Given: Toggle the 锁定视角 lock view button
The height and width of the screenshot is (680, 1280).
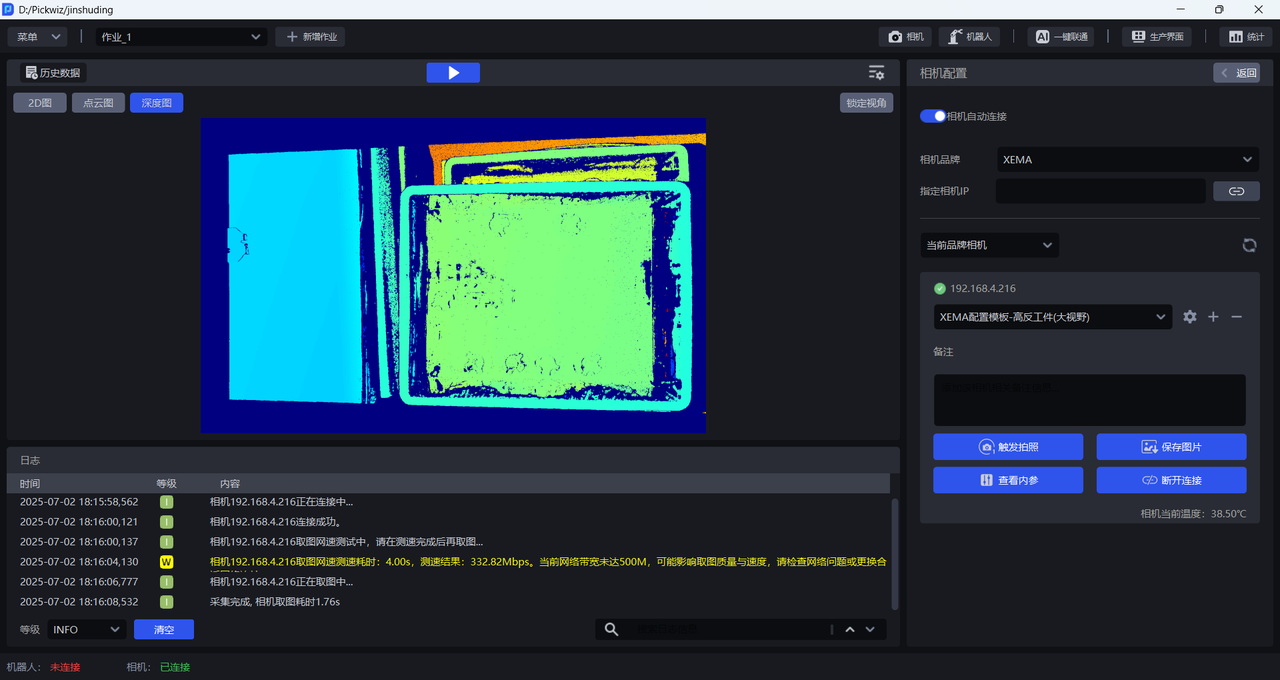Looking at the screenshot, I should tap(866, 103).
